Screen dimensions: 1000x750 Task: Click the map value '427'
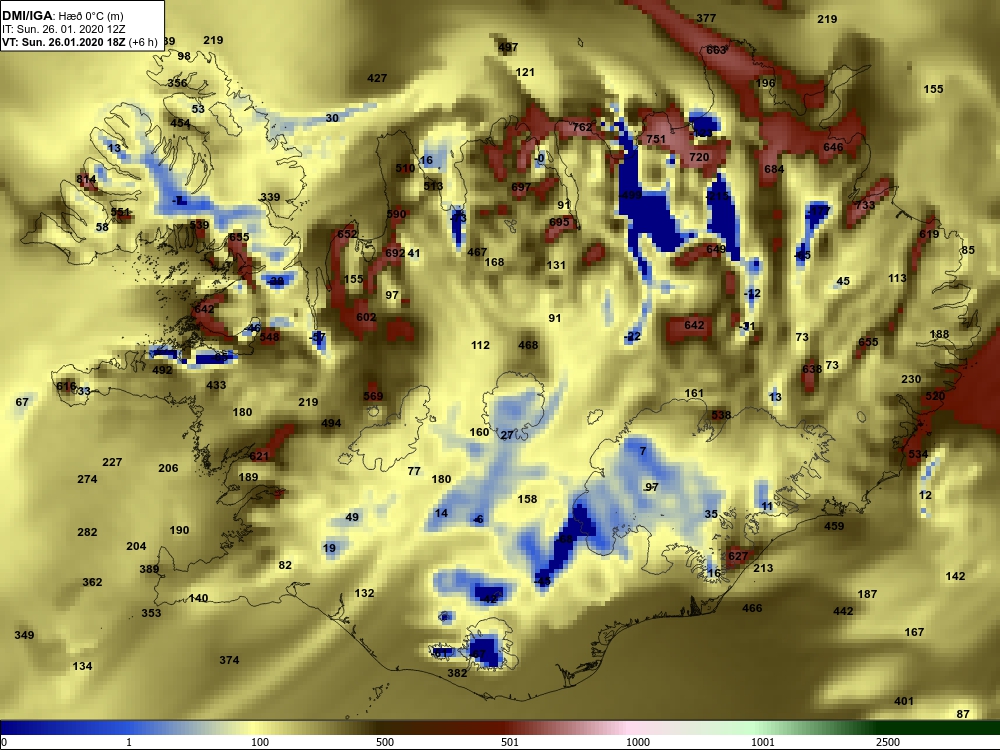pyautogui.click(x=377, y=78)
